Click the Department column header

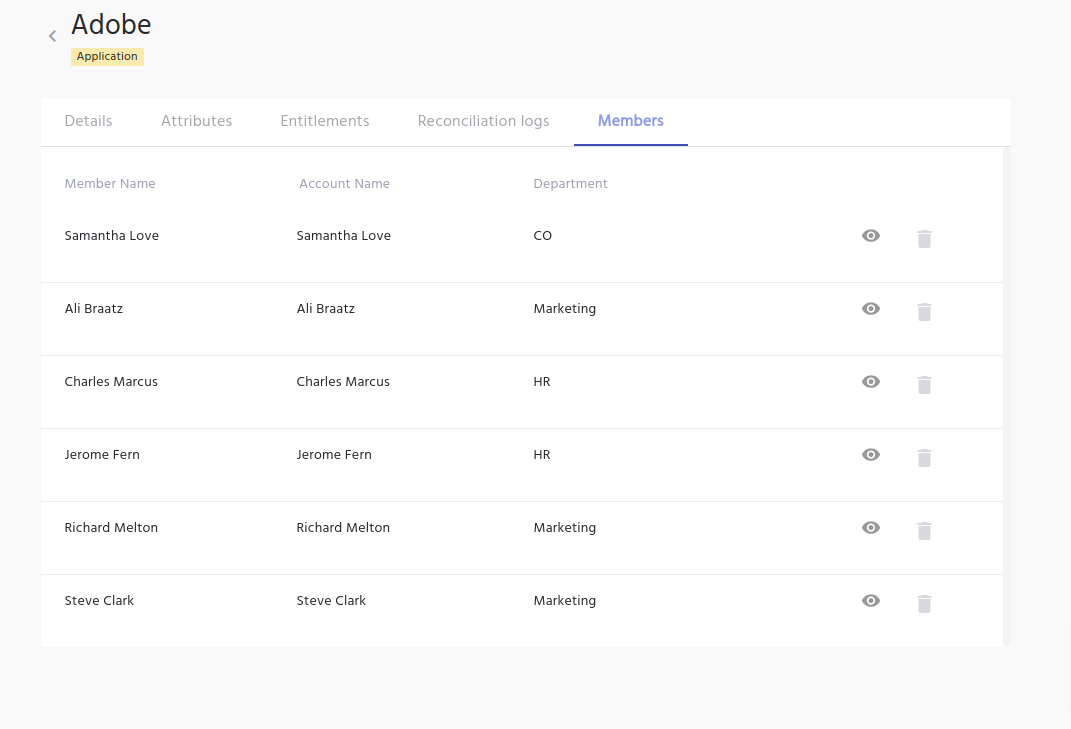click(570, 184)
